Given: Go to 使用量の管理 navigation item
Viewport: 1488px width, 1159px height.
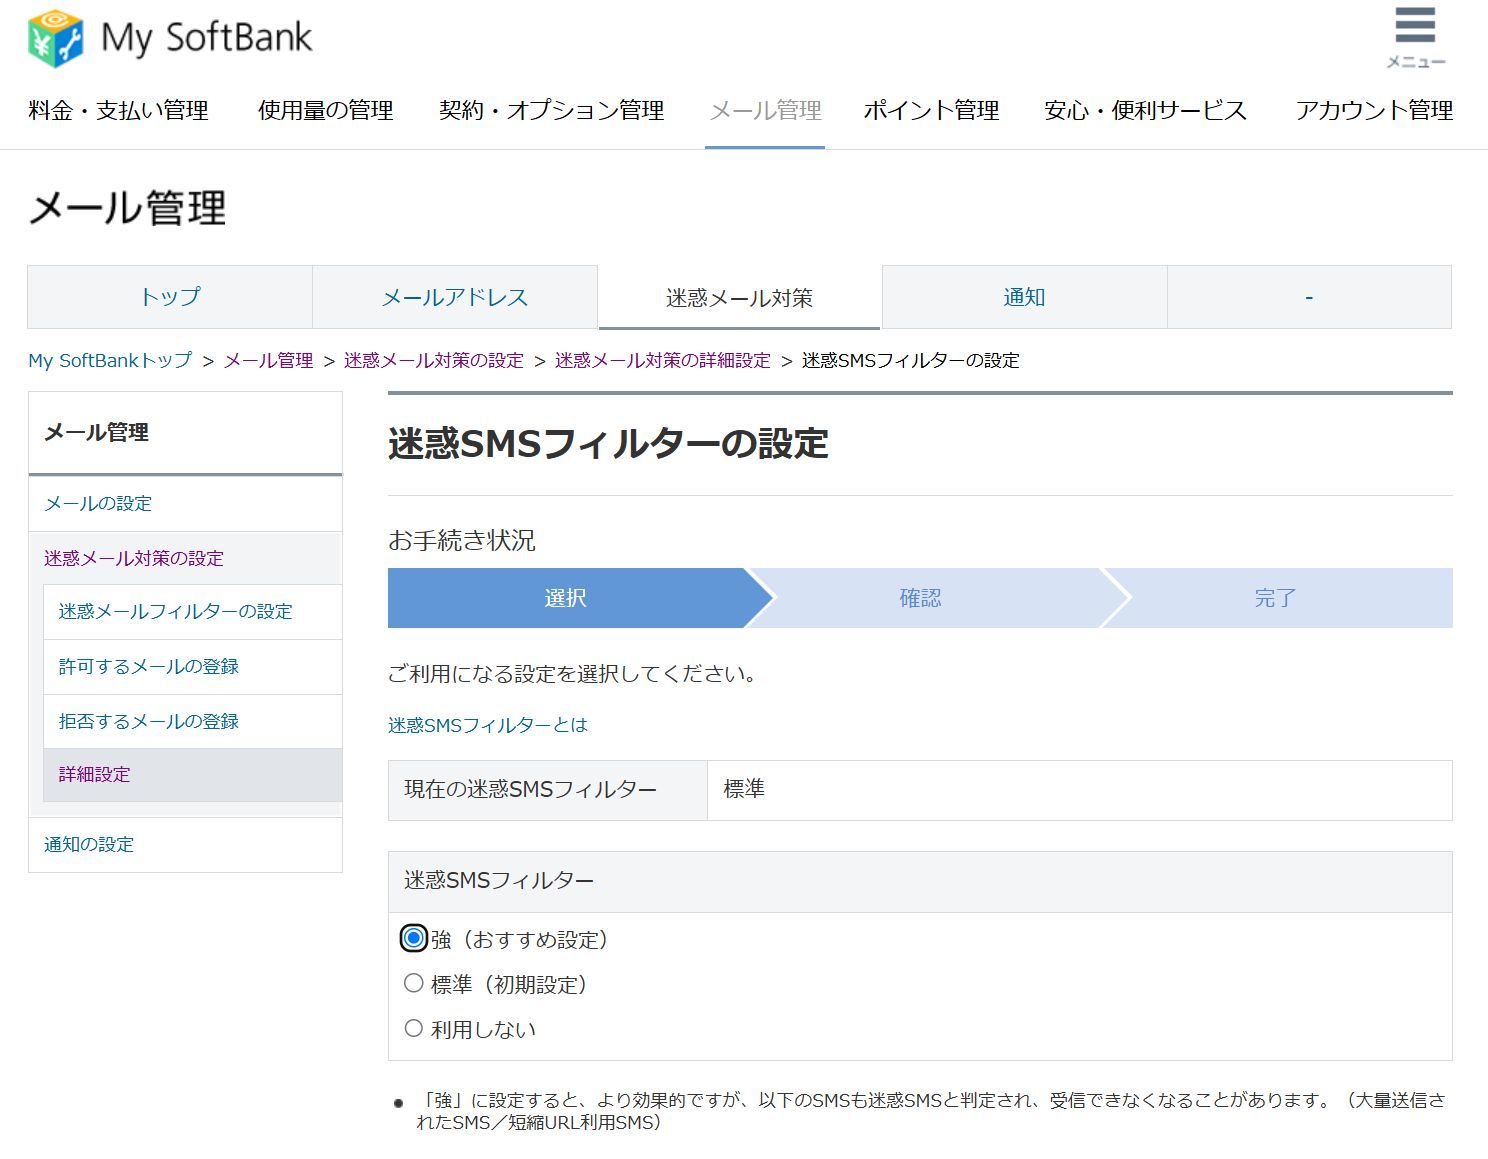Looking at the screenshot, I should click(325, 110).
